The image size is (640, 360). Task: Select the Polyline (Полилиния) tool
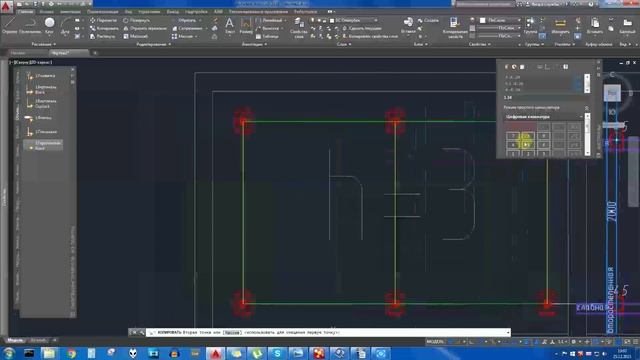pos(31,25)
